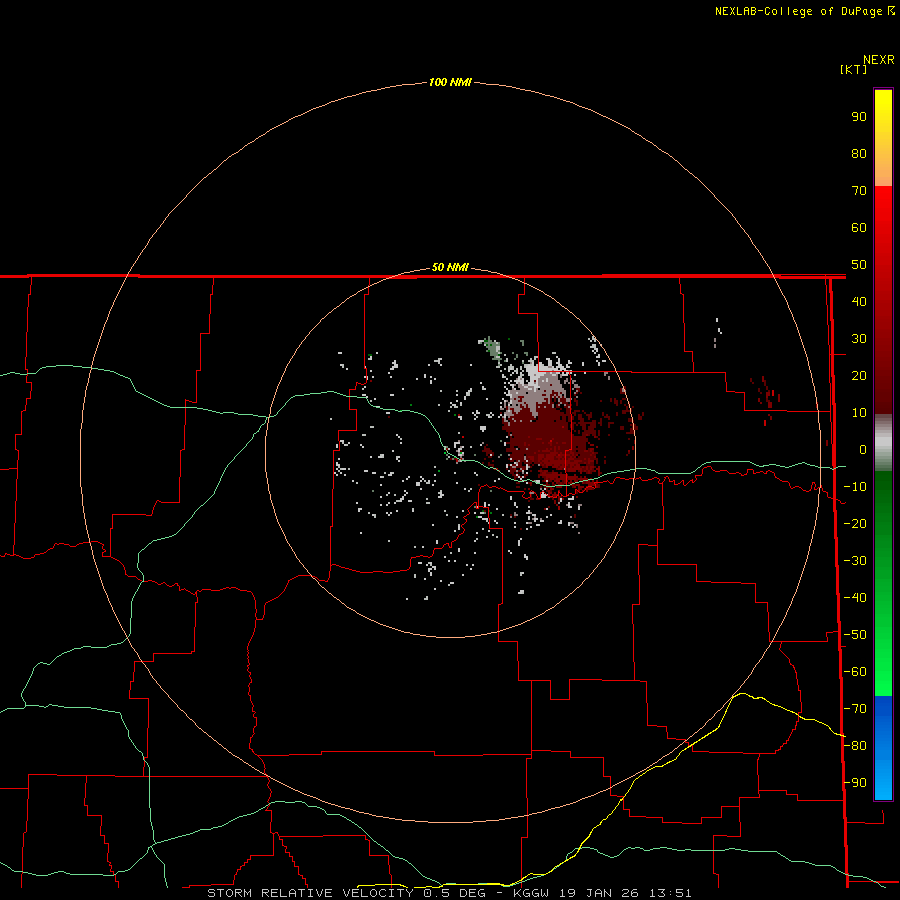The height and width of the screenshot is (900, 900).
Task: Click the 0 value on velocity scale
Action: [x=862, y=449]
